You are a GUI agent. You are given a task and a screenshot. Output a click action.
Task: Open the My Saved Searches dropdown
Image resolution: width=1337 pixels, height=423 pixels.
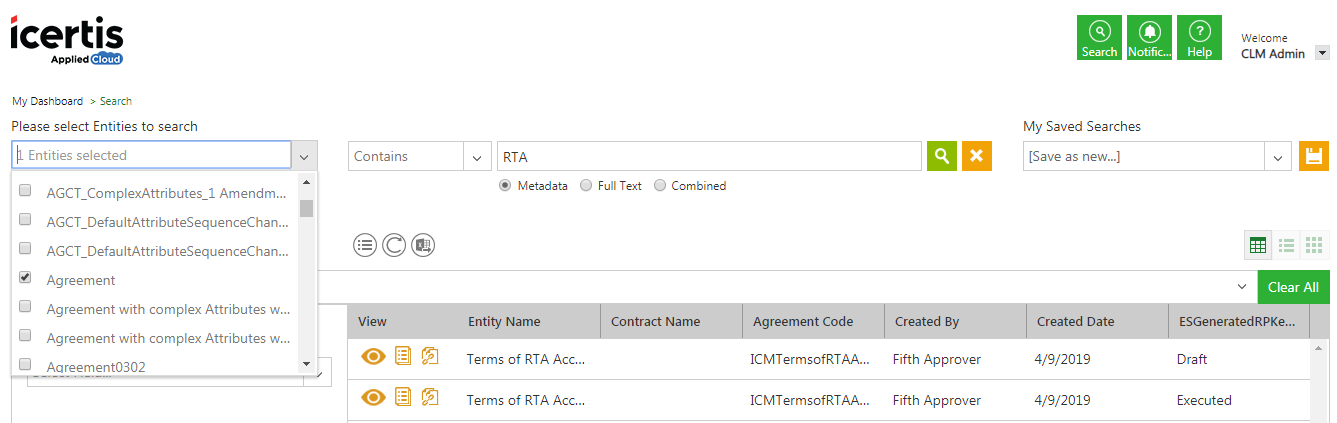coord(1277,156)
